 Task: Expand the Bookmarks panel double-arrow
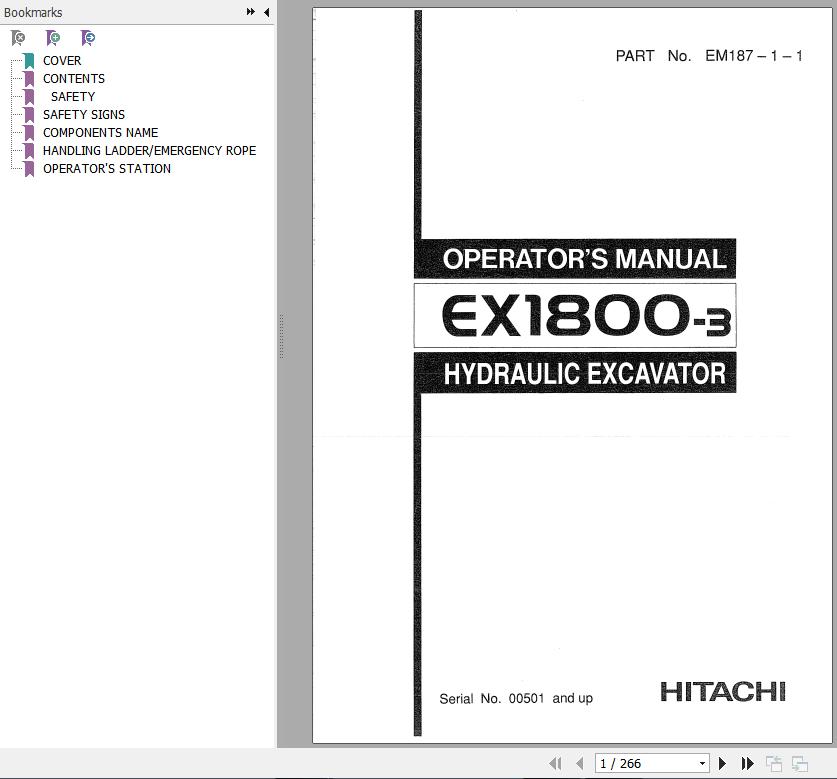click(250, 12)
